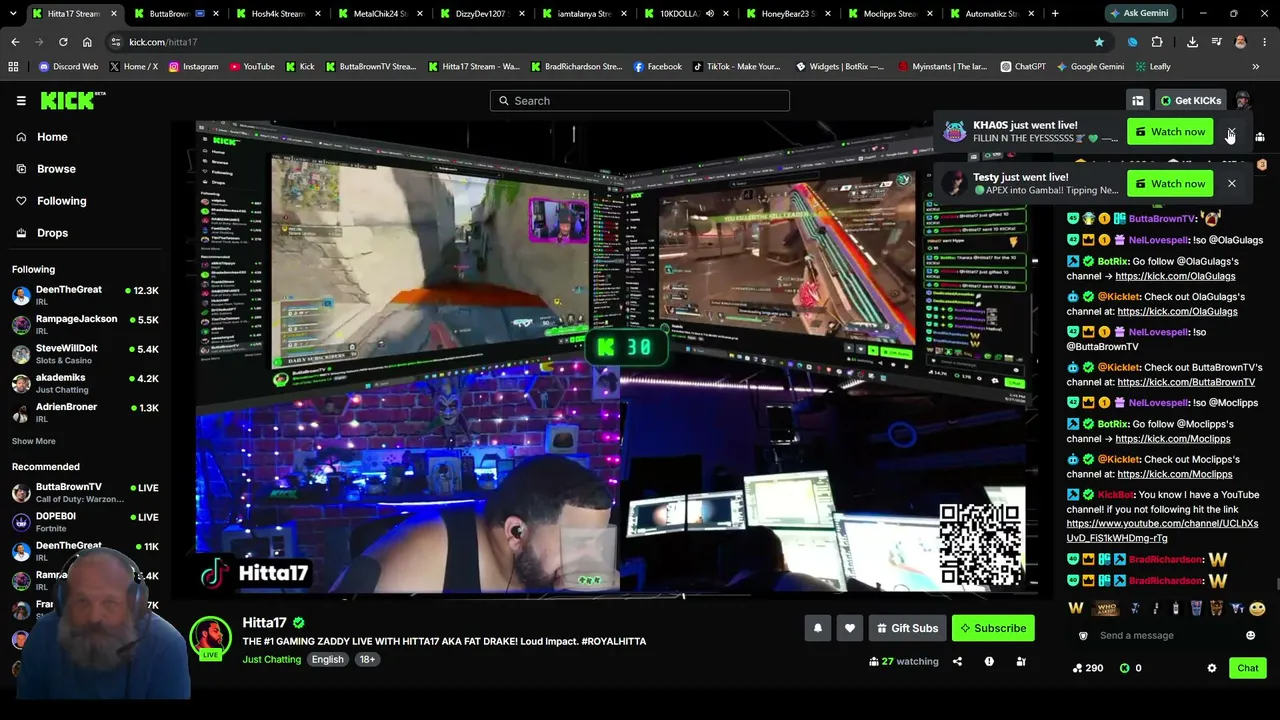Click the Send a message chat field
1280x720 pixels.
[x=1166, y=635]
